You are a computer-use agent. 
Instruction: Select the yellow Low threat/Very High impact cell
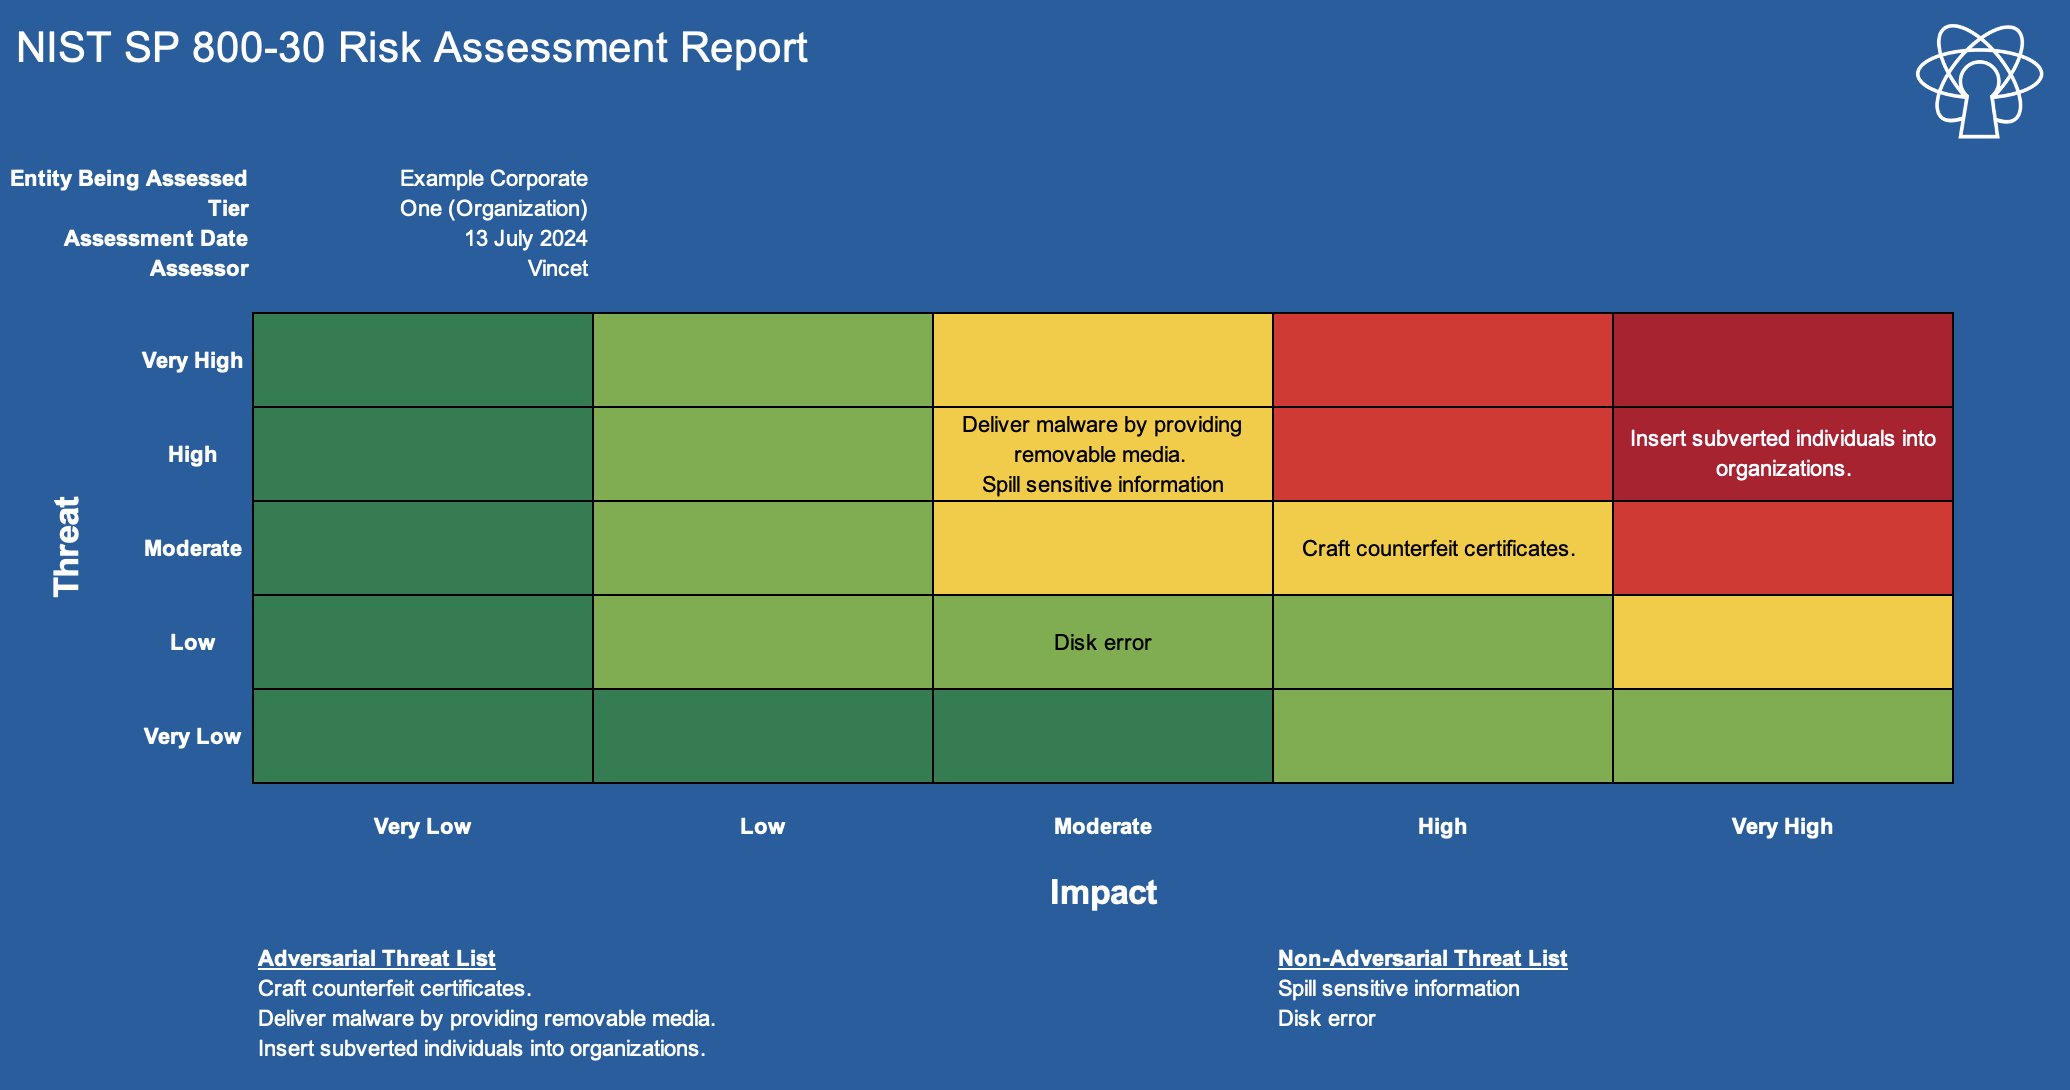click(x=1782, y=642)
